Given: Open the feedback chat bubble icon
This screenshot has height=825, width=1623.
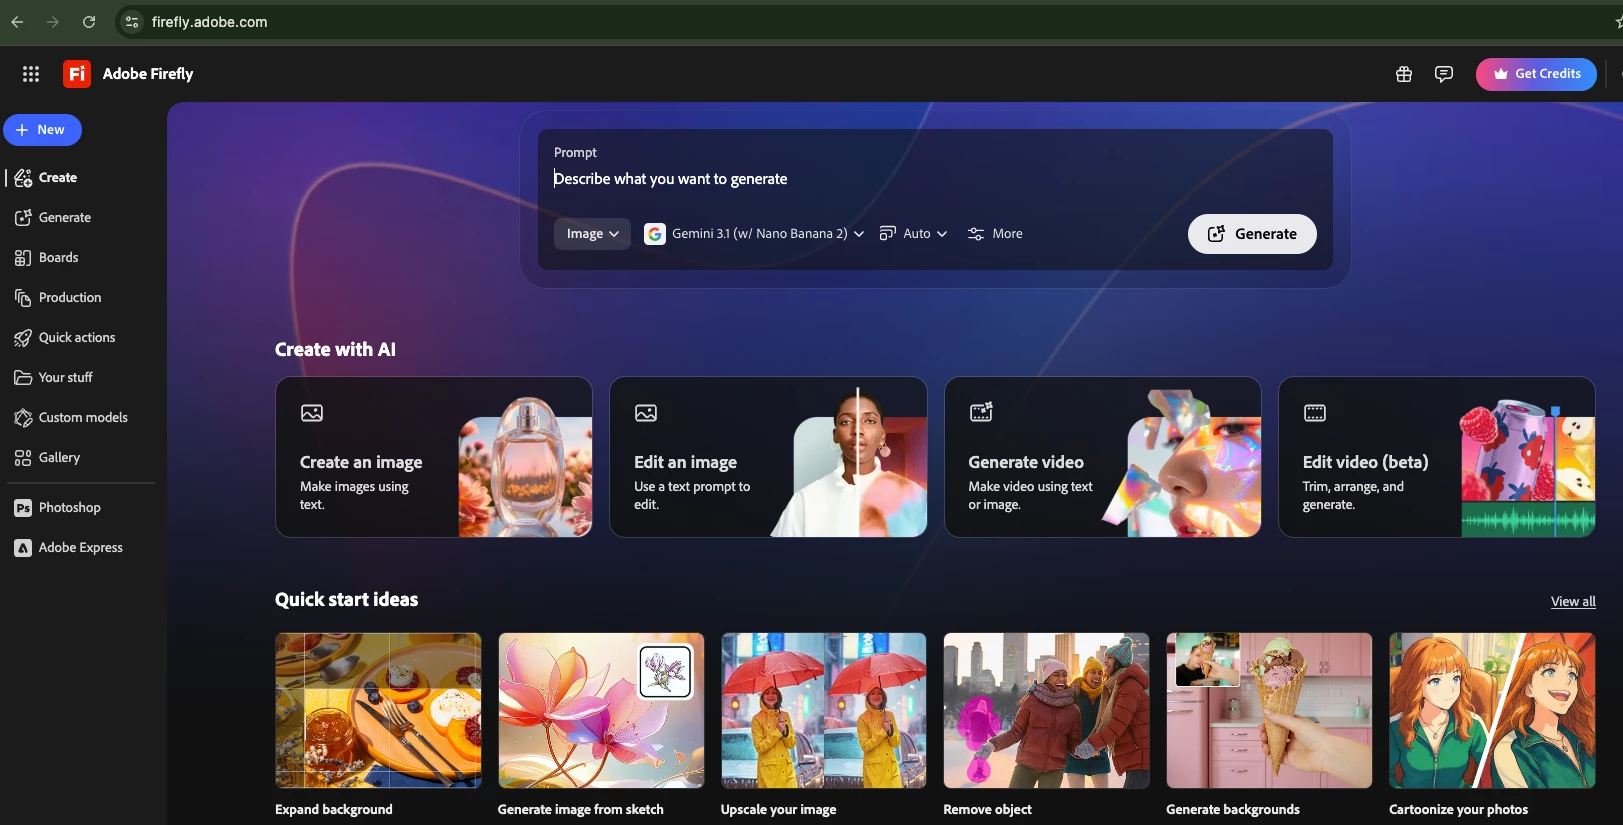Looking at the screenshot, I should 1444,74.
